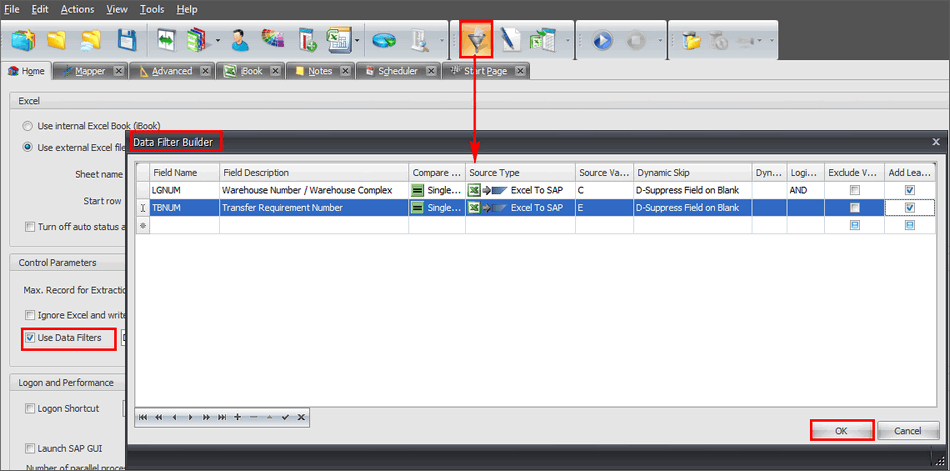Screen dimensions: 950x471
Task: Close the Data Filter Builder dialog
Action: 936,142
